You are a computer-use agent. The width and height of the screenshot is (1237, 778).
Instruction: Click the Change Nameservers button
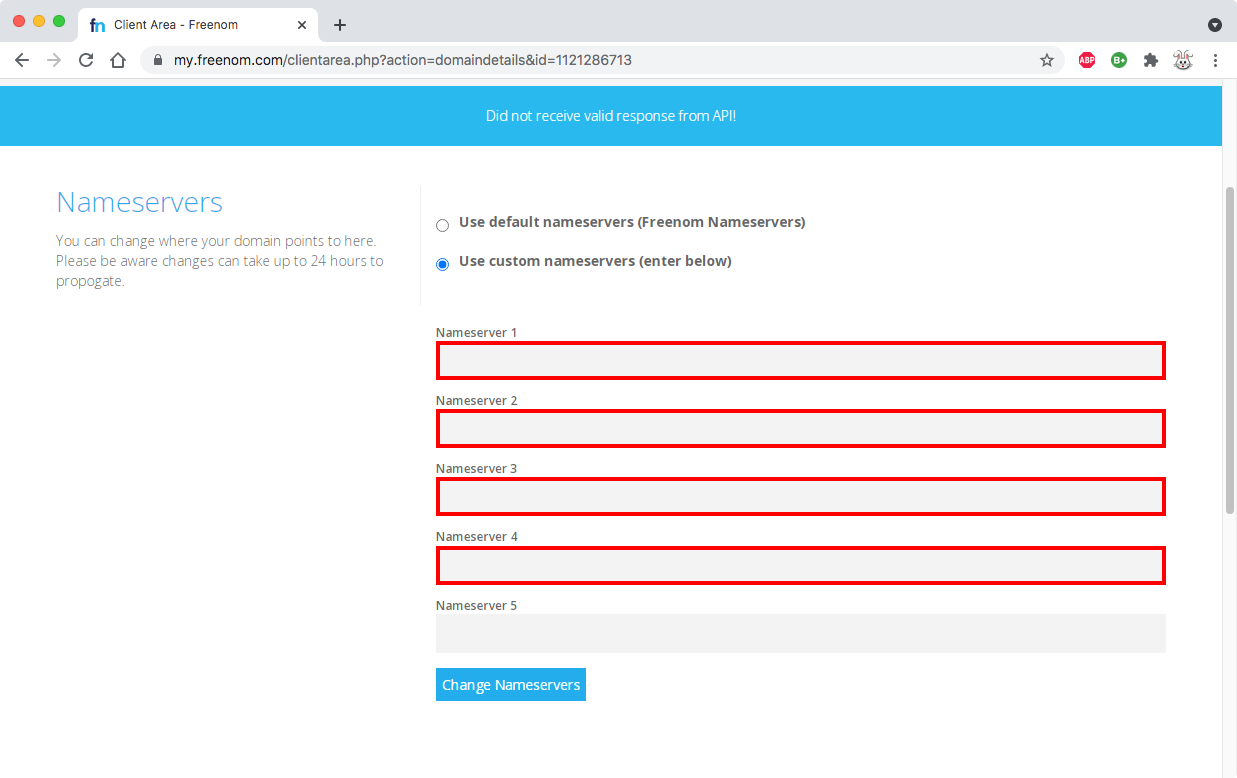tap(510, 685)
